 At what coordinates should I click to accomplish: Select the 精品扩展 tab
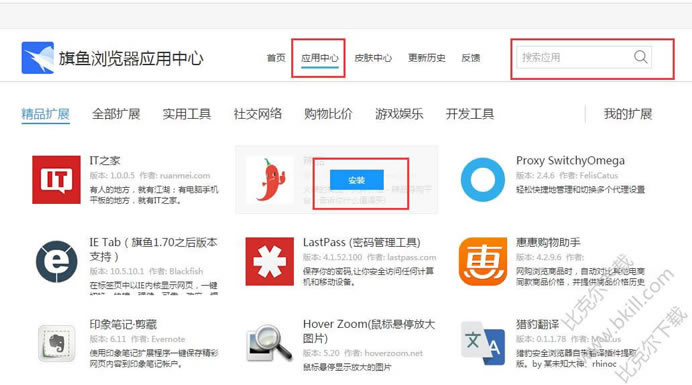click(45, 114)
